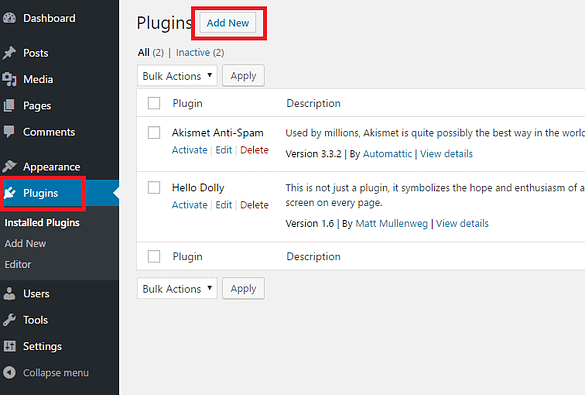
Task: Click the Pages icon in sidebar
Action: pos(9,106)
